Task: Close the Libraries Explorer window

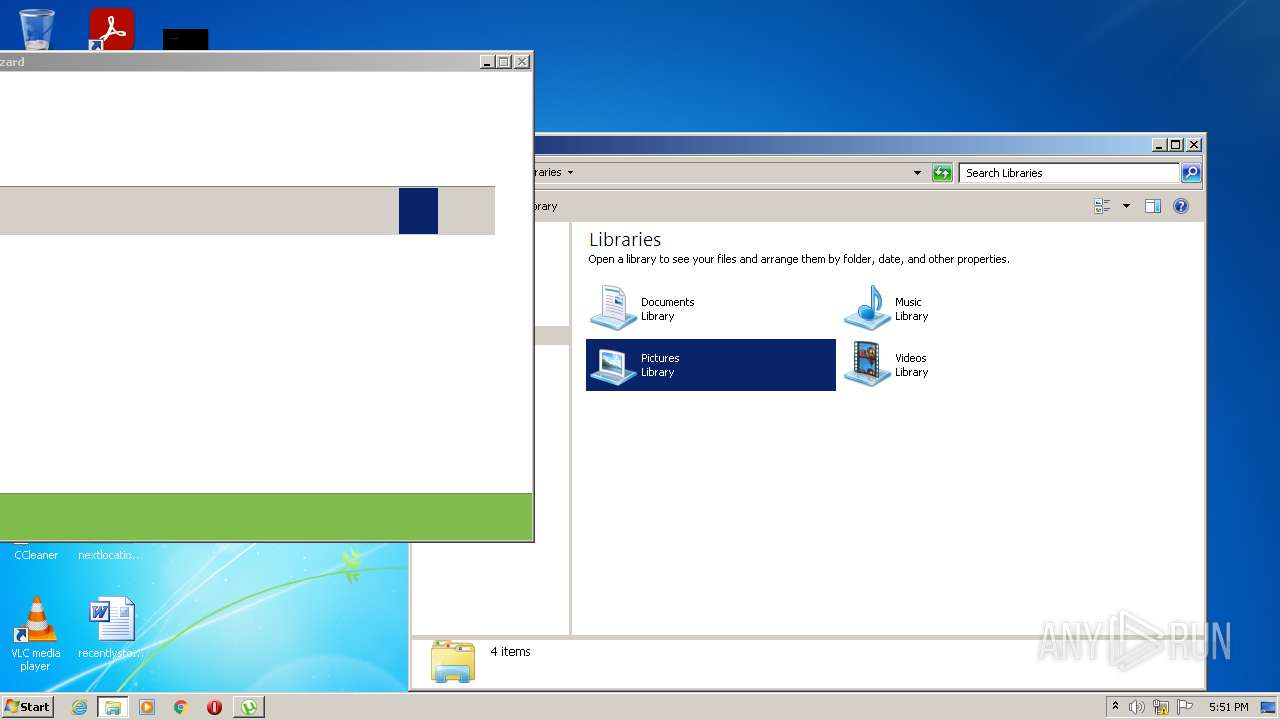Action: tap(1193, 145)
